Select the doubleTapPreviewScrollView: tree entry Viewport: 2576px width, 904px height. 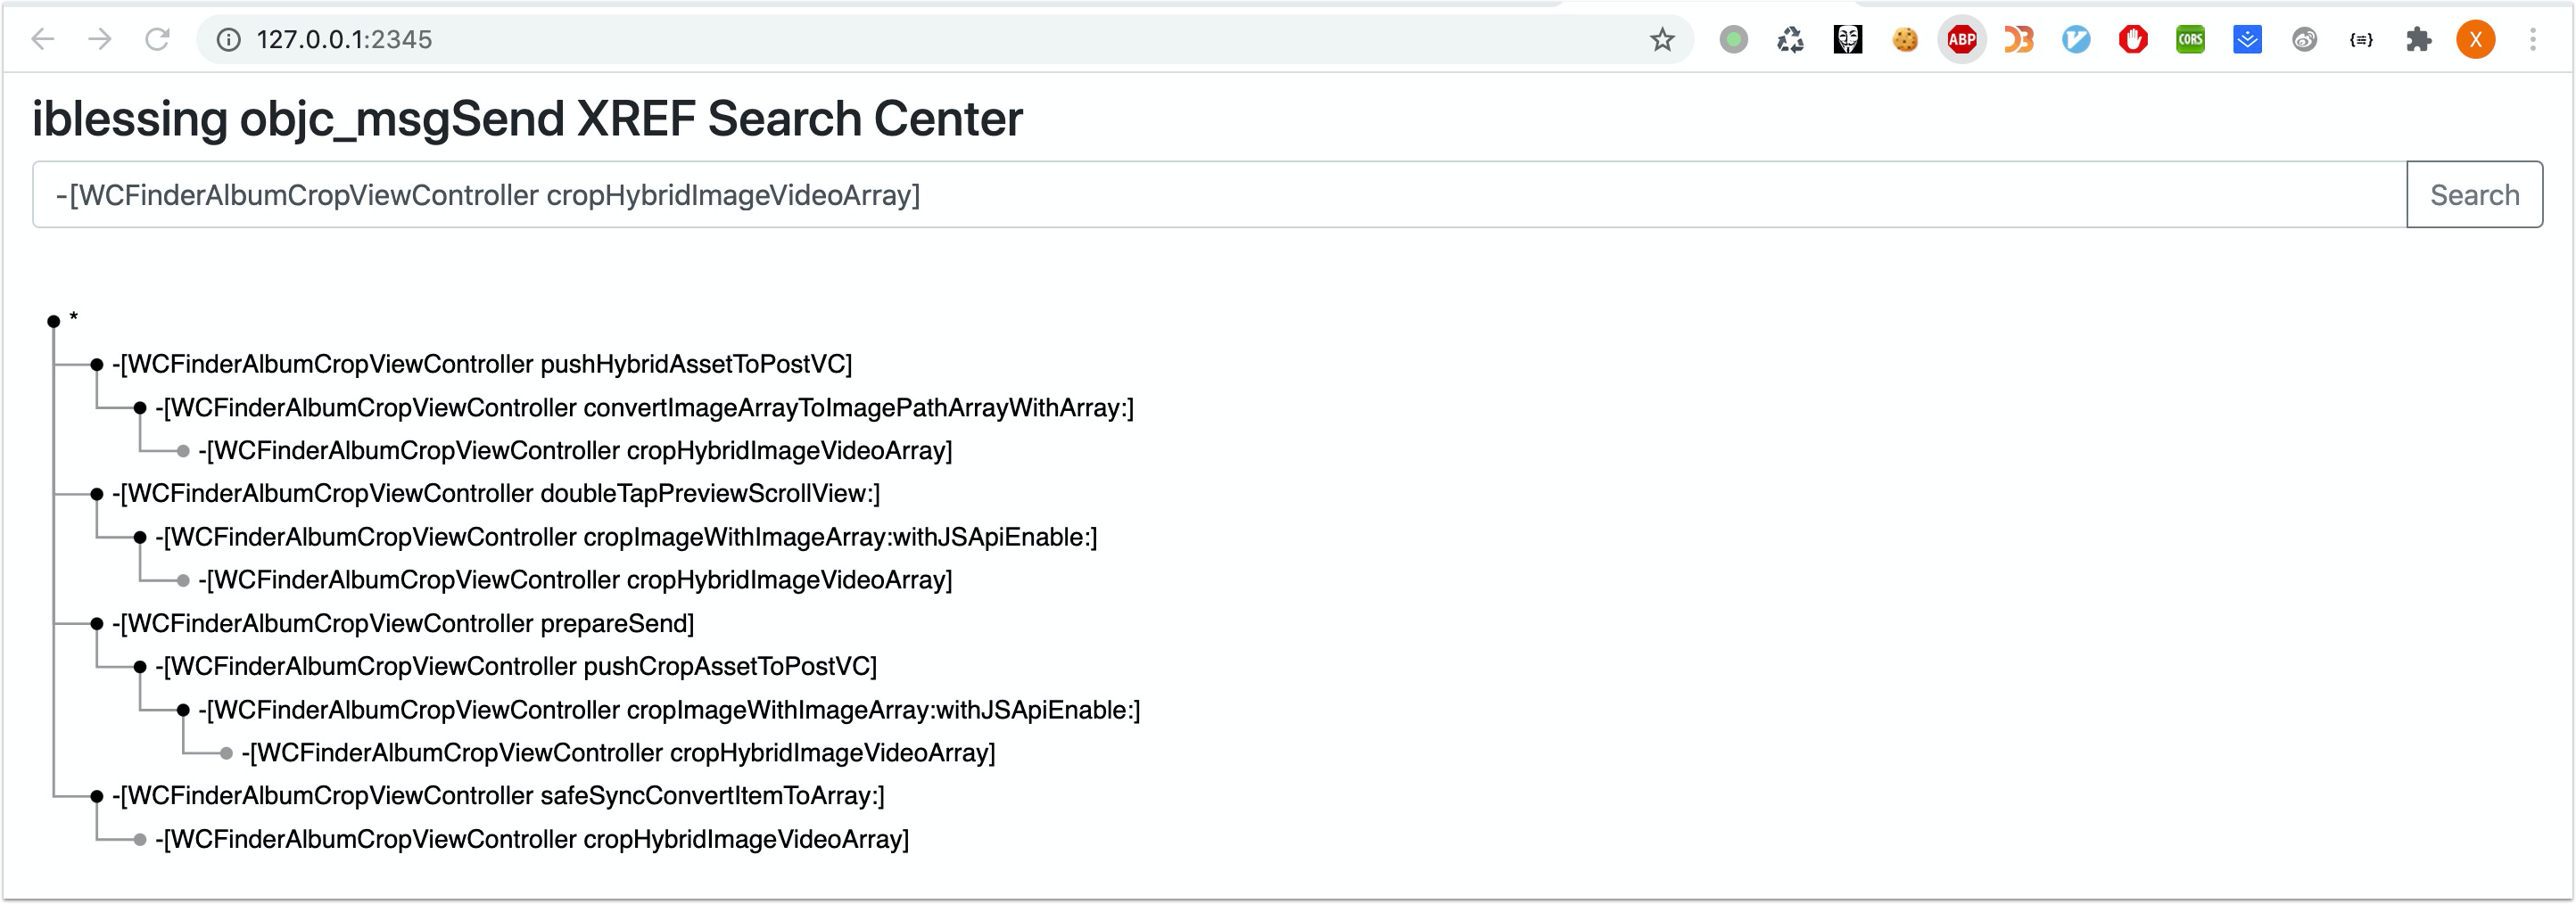[x=496, y=494]
